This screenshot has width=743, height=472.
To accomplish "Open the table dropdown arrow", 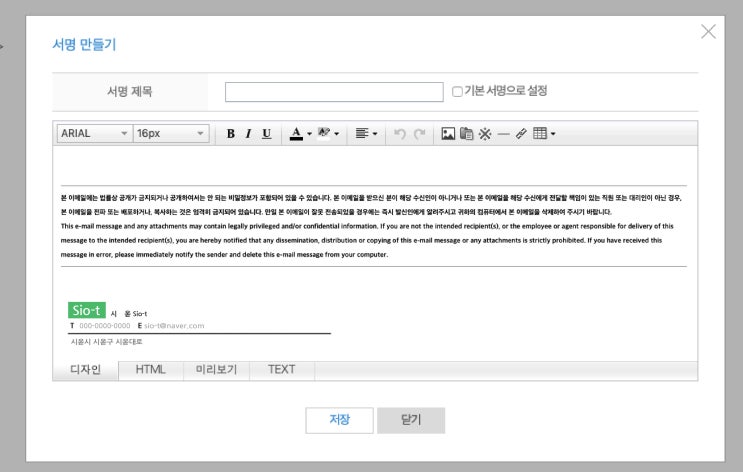I will (553, 134).
